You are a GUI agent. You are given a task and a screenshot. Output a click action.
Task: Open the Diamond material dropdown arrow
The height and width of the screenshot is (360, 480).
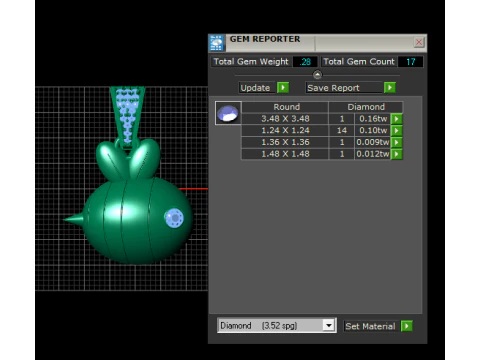point(329,325)
